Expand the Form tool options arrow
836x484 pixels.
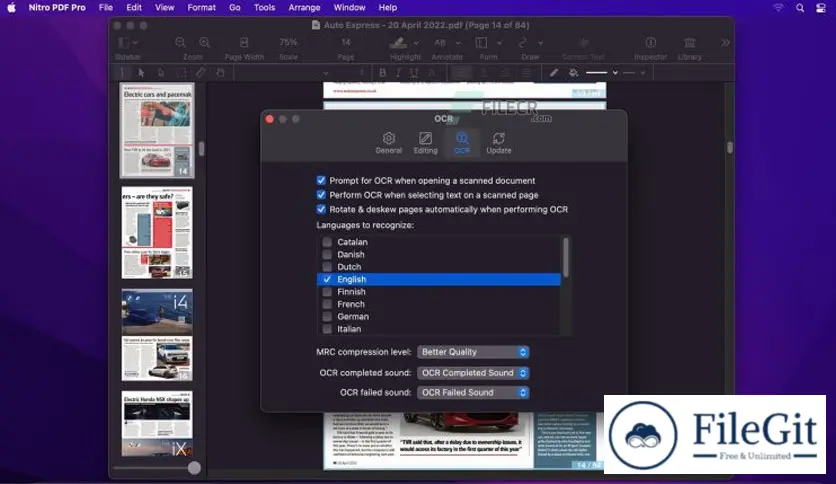tap(499, 43)
